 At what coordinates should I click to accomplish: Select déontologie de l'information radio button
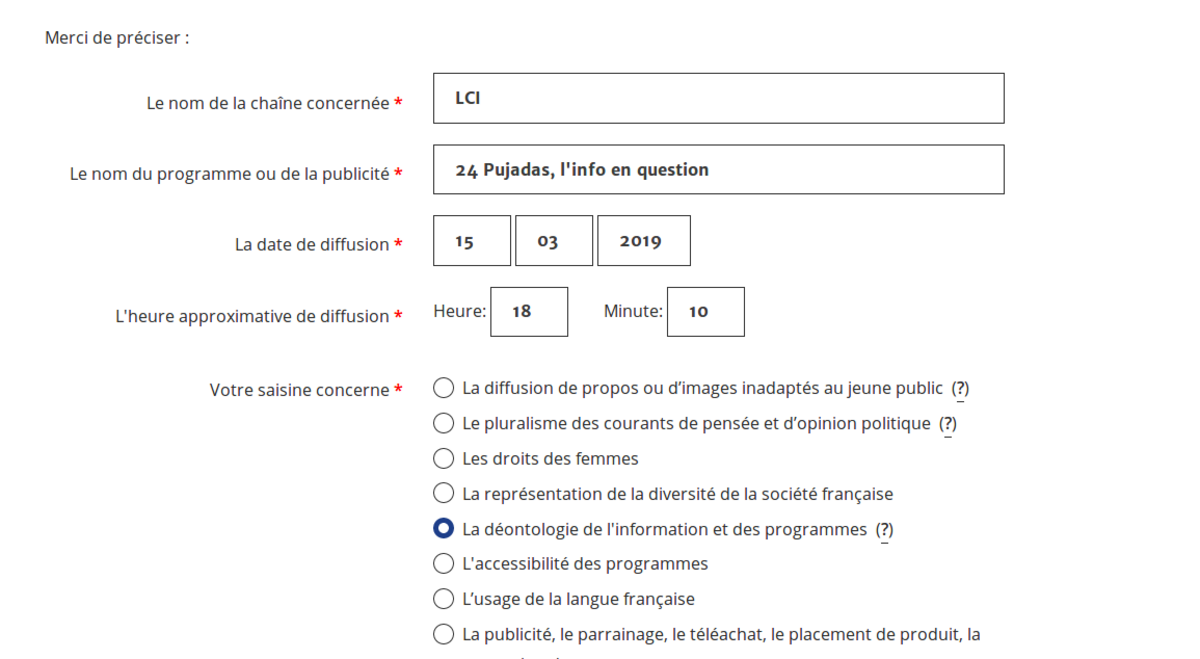coord(443,529)
